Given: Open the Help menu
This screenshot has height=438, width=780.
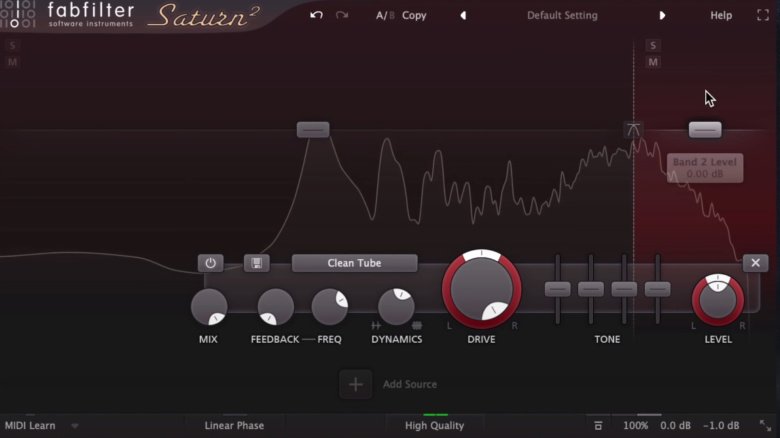Looking at the screenshot, I should [721, 15].
